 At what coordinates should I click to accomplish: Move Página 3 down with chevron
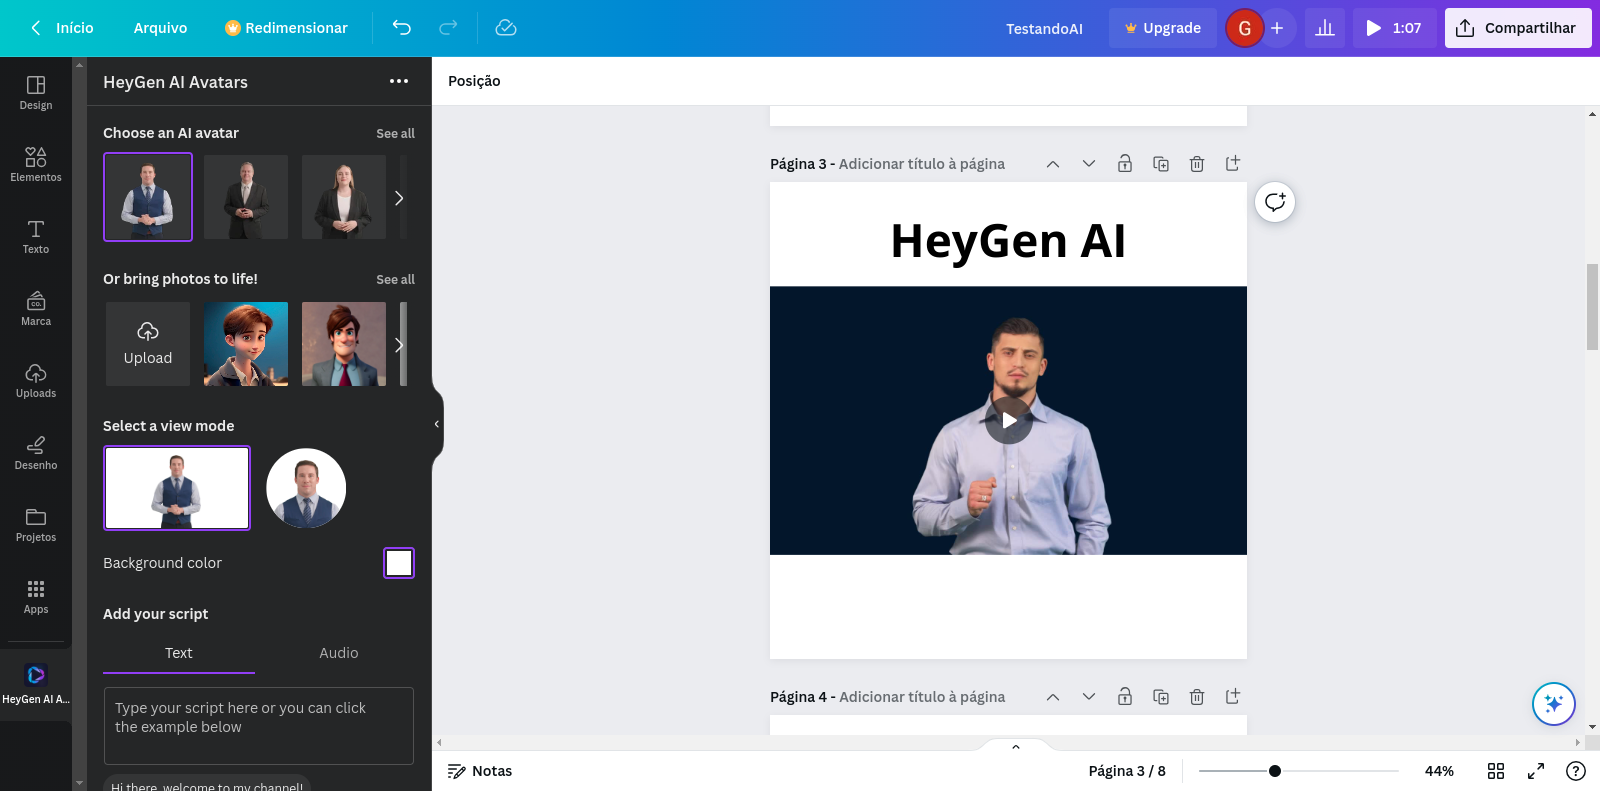pyautogui.click(x=1089, y=164)
